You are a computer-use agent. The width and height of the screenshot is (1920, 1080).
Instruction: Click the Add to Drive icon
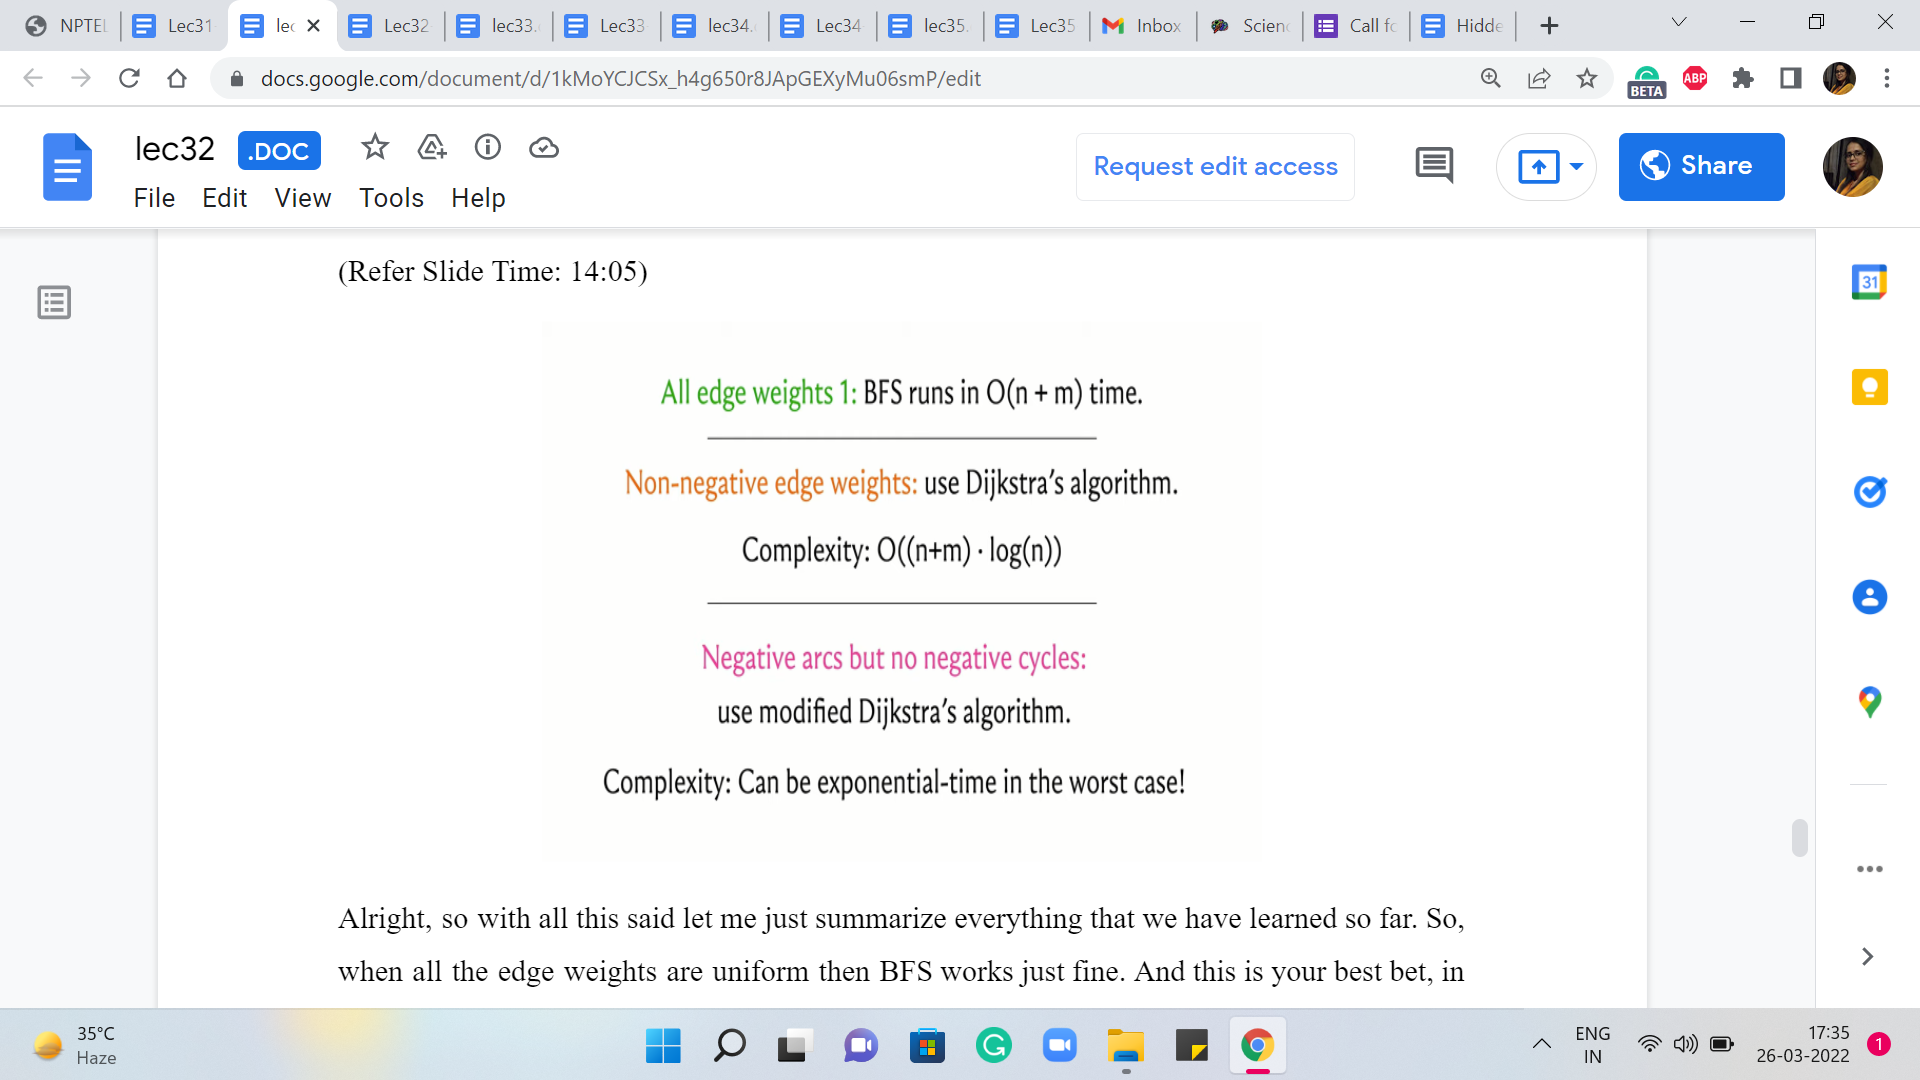click(x=432, y=148)
